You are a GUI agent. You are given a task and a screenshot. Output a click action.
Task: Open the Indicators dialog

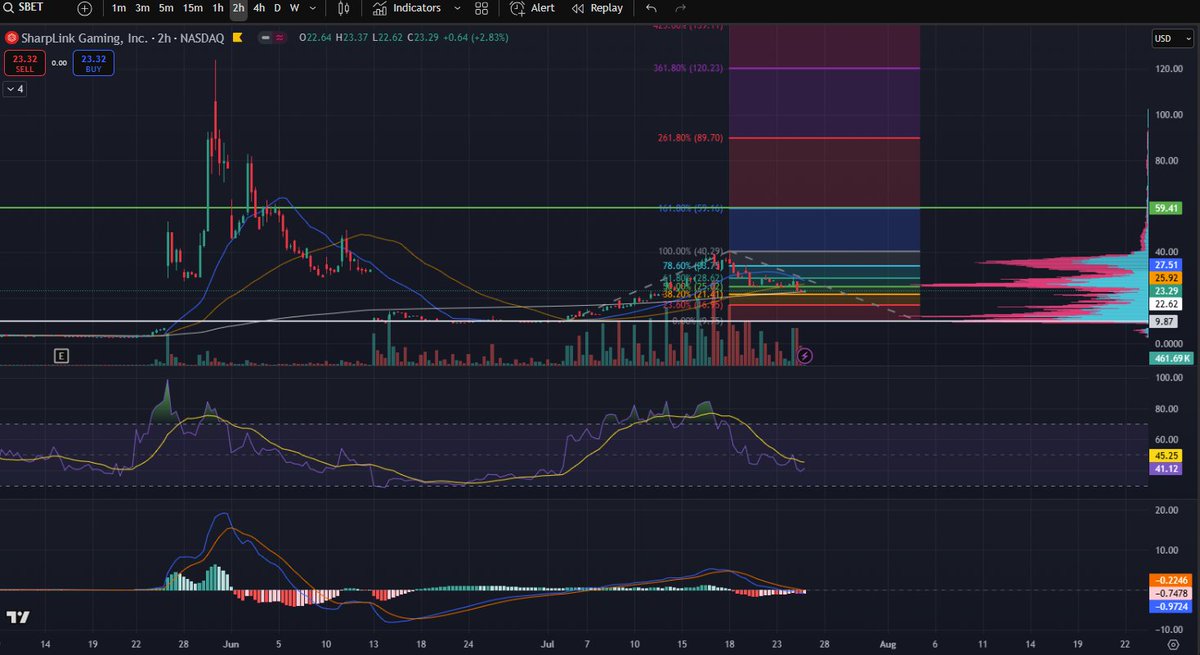click(407, 8)
